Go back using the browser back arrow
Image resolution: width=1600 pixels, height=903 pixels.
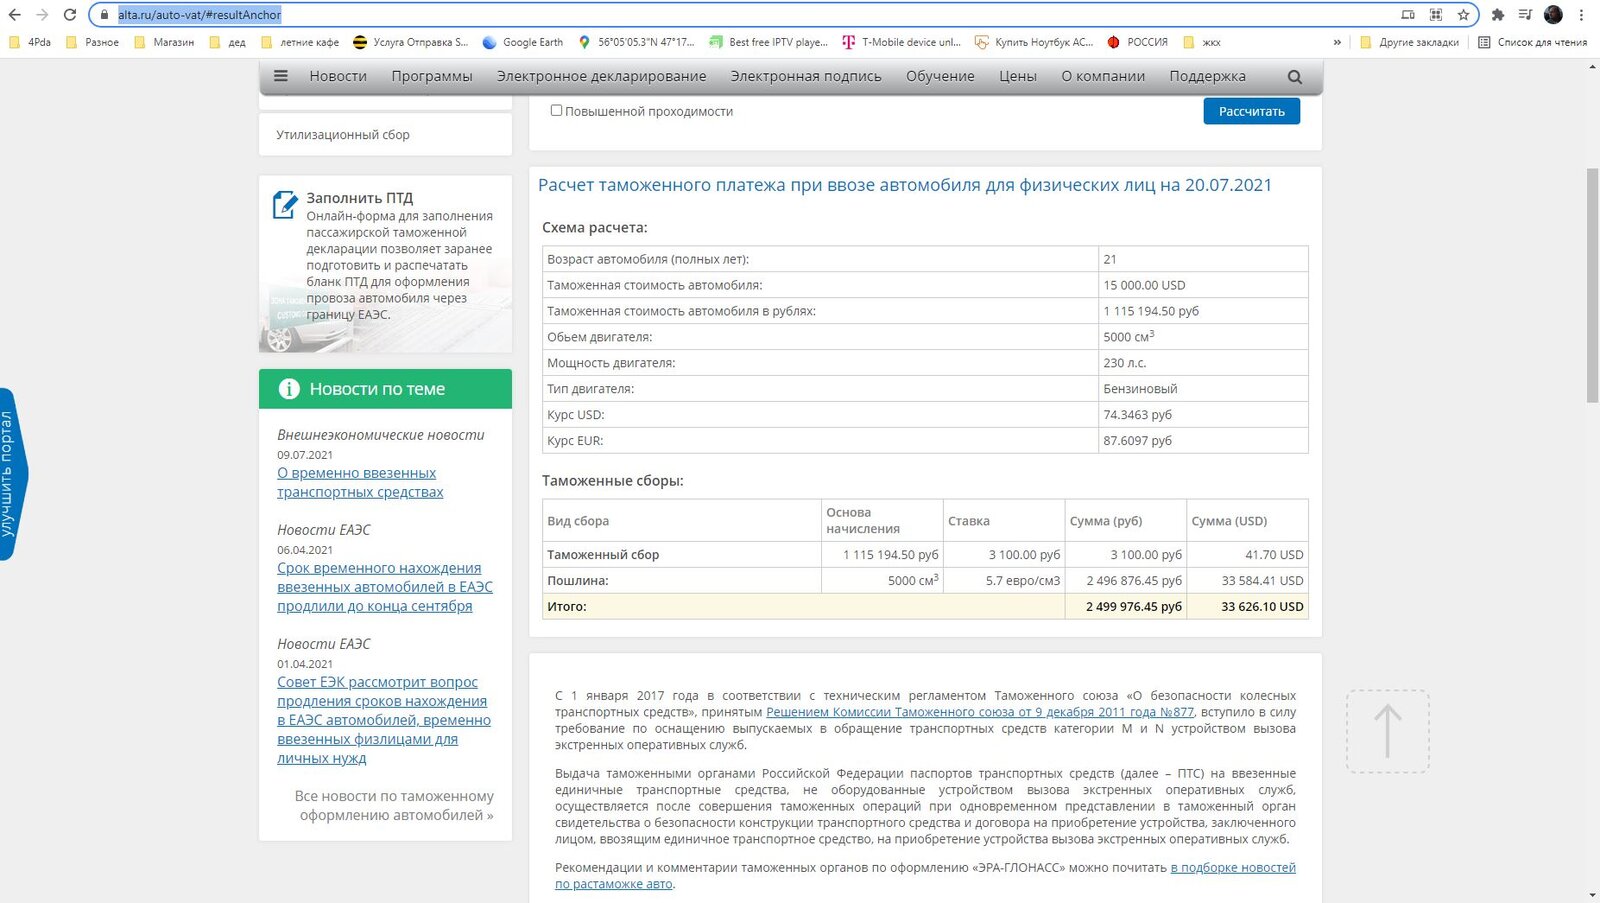(x=14, y=15)
